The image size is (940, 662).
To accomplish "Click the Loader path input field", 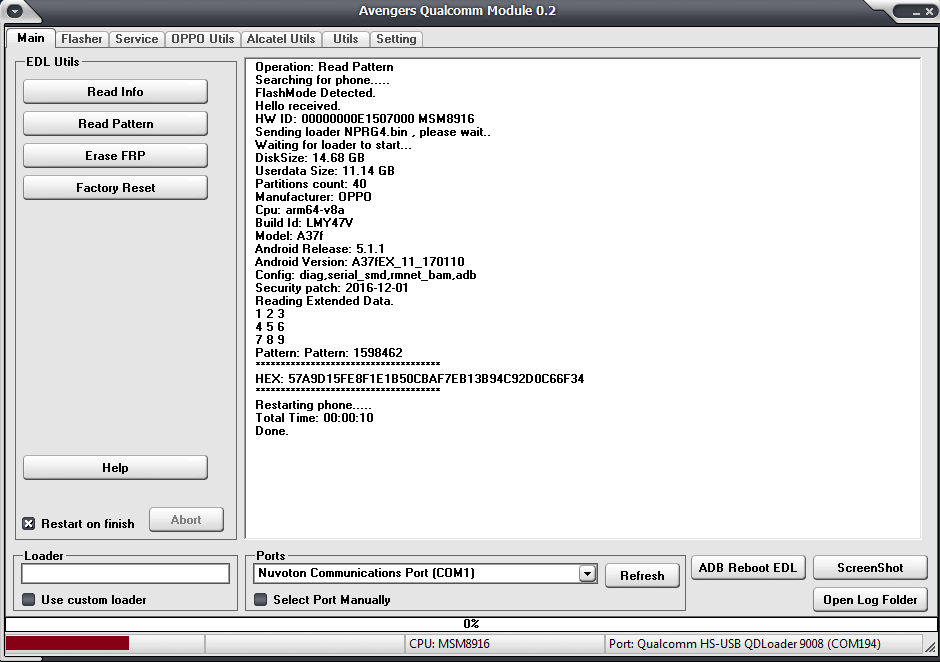I will coord(125,573).
